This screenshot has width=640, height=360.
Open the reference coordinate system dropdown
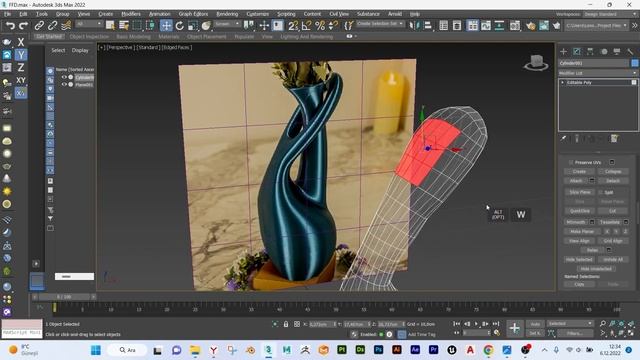tap(227, 24)
